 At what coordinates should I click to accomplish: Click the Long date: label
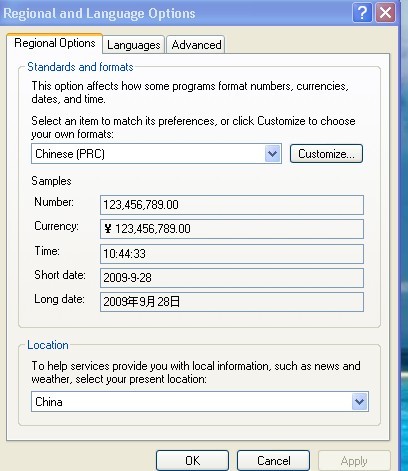click(x=59, y=299)
